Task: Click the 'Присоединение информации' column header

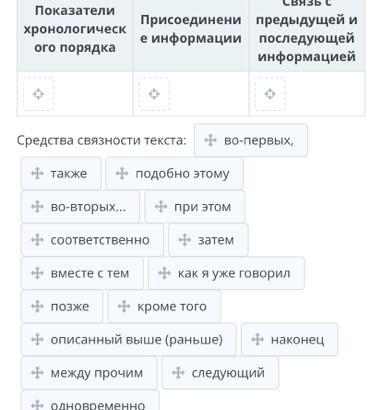Action: [x=191, y=29]
